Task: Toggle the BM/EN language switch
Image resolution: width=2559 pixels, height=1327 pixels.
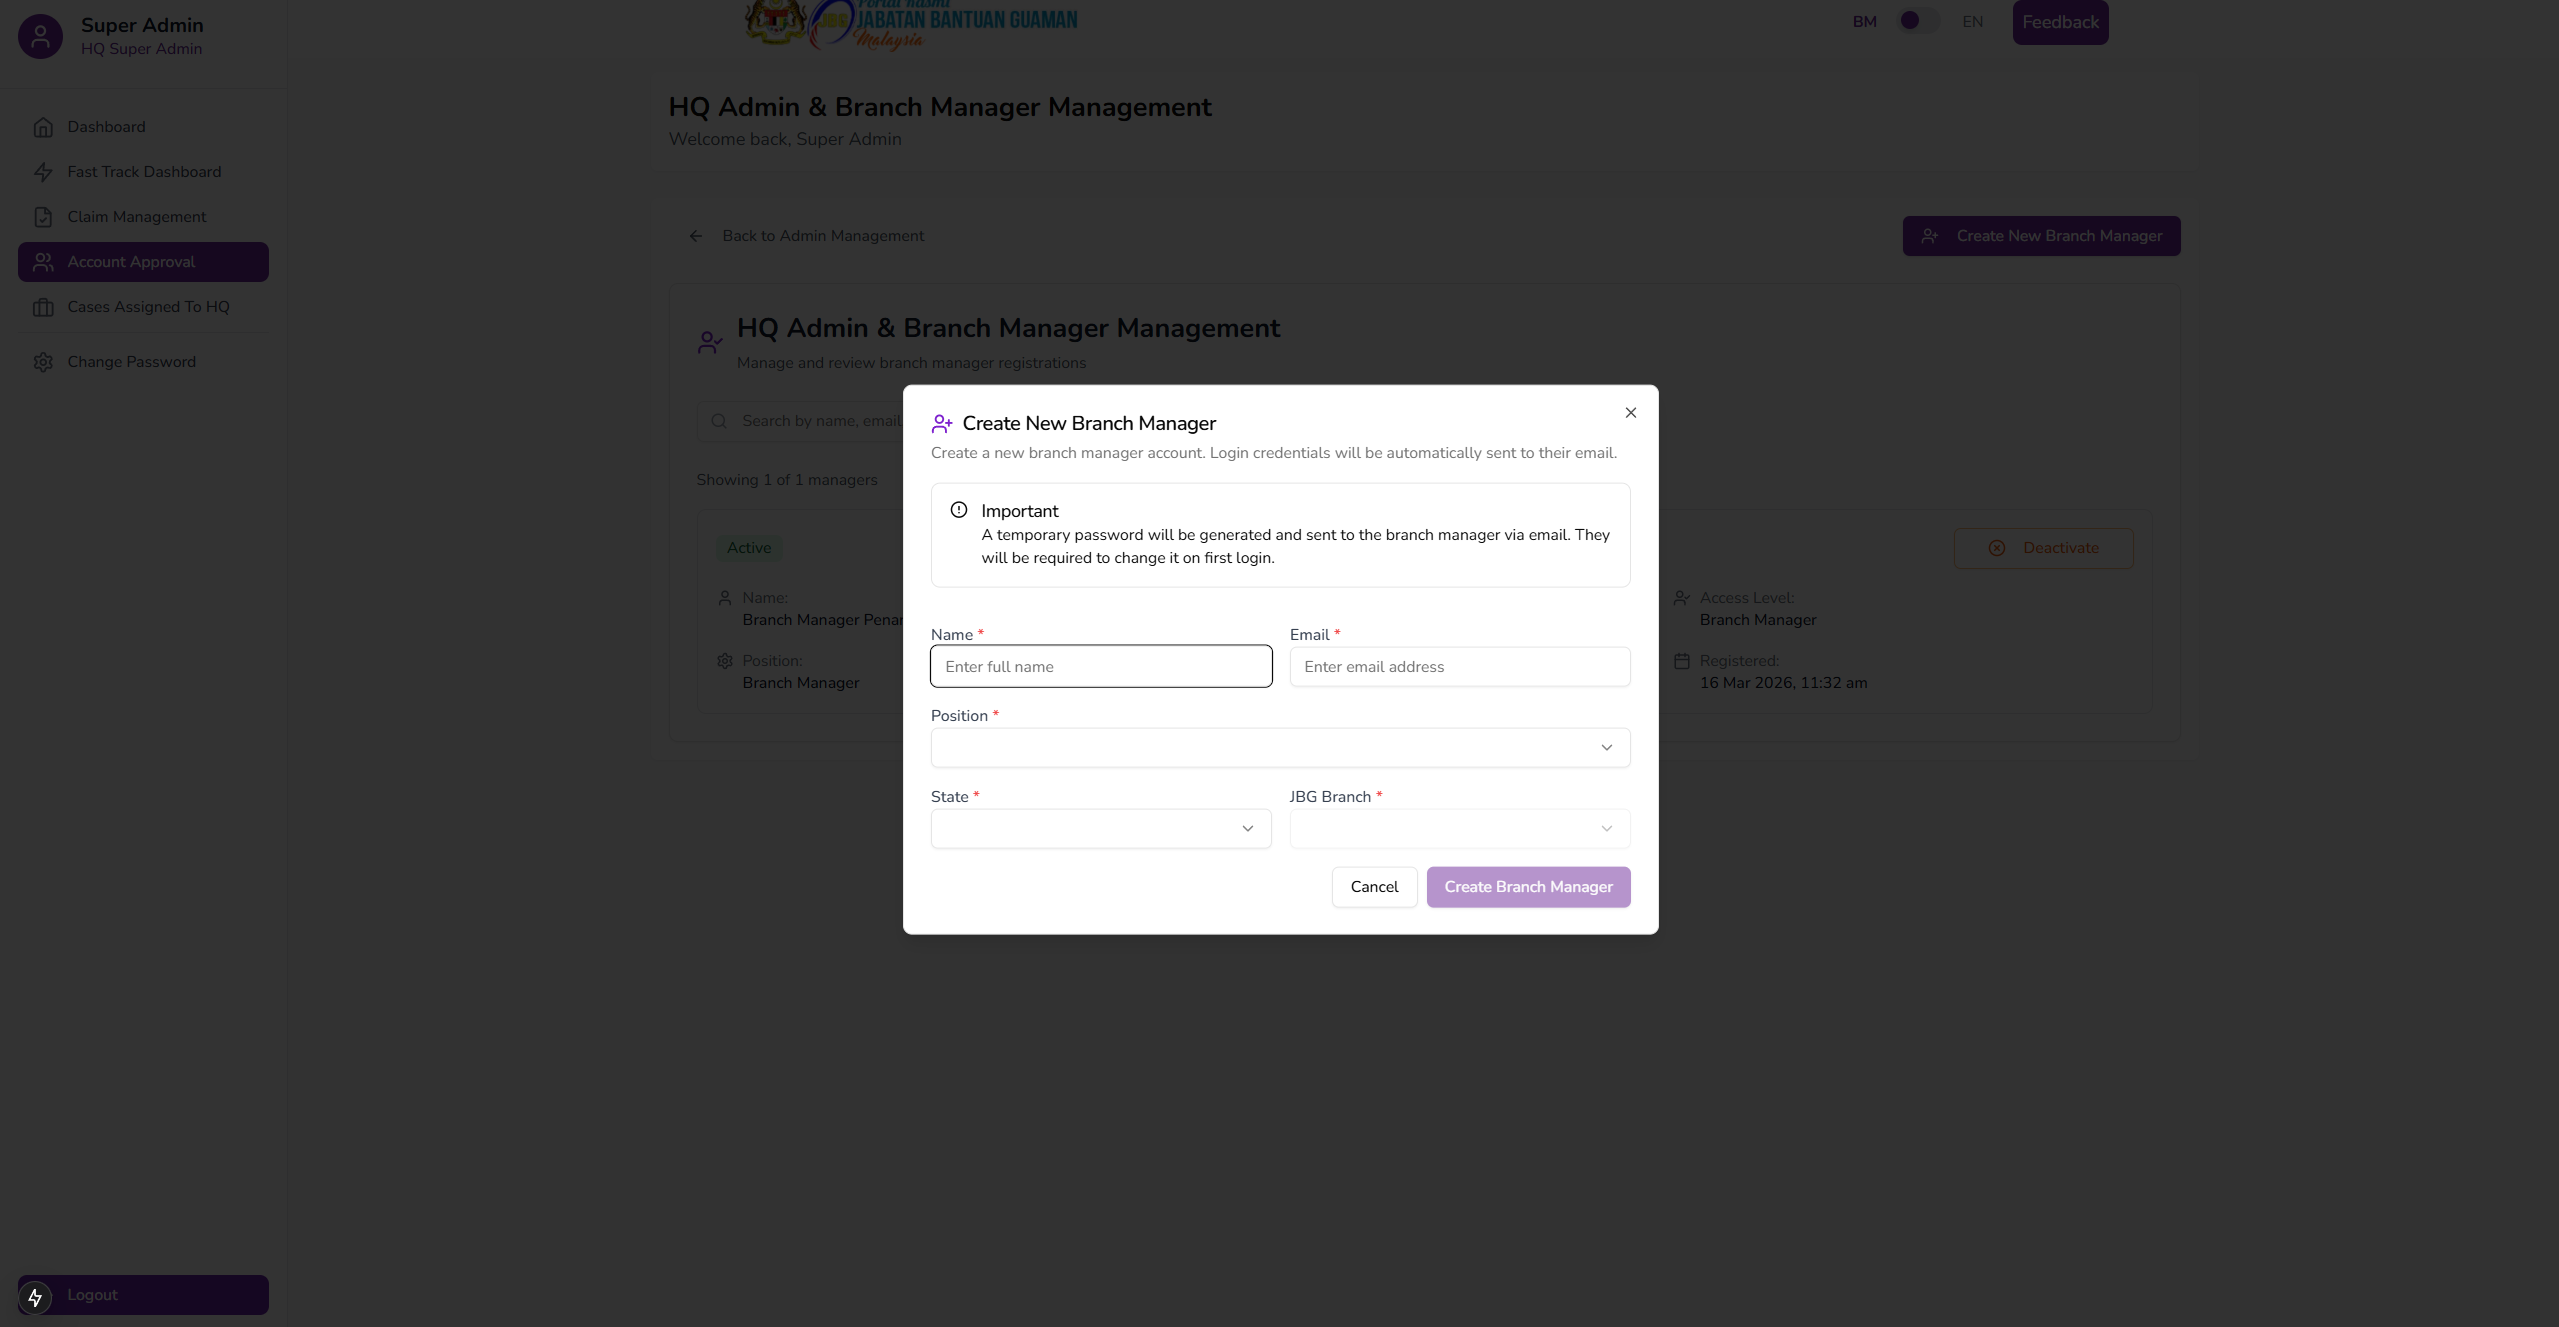Action: coord(1917,21)
